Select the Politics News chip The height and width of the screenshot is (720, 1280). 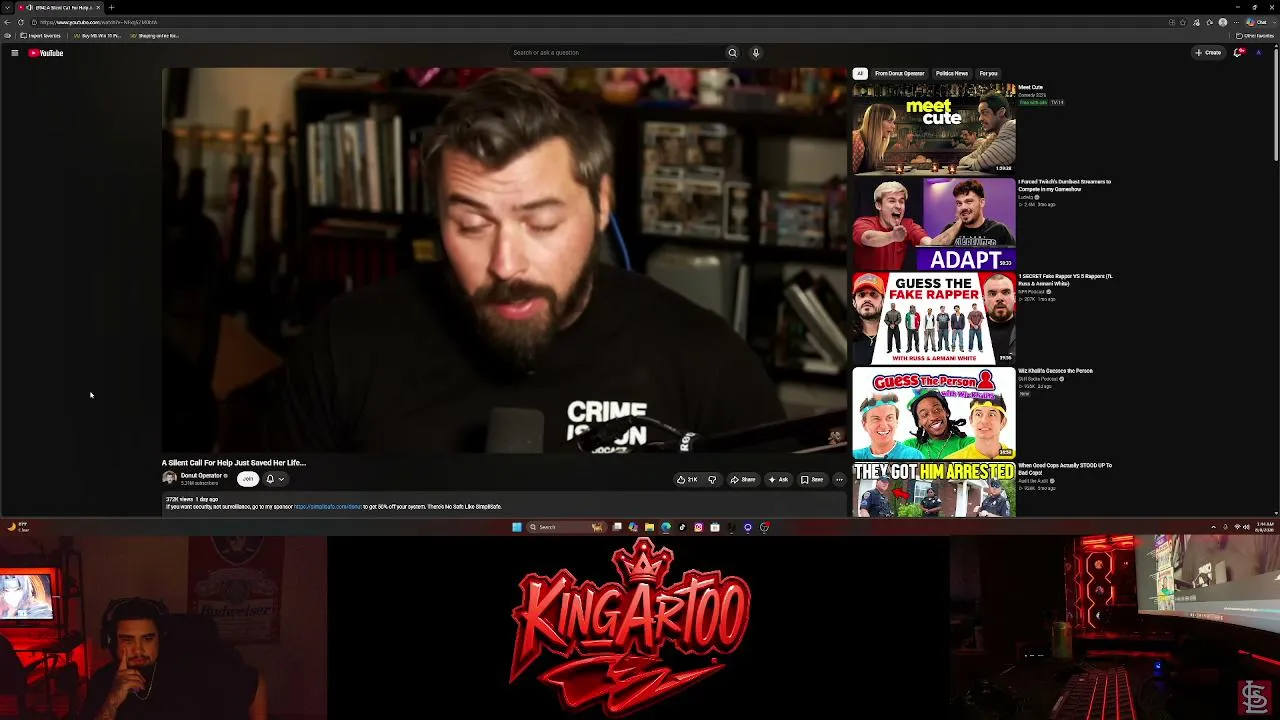click(952, 73)
